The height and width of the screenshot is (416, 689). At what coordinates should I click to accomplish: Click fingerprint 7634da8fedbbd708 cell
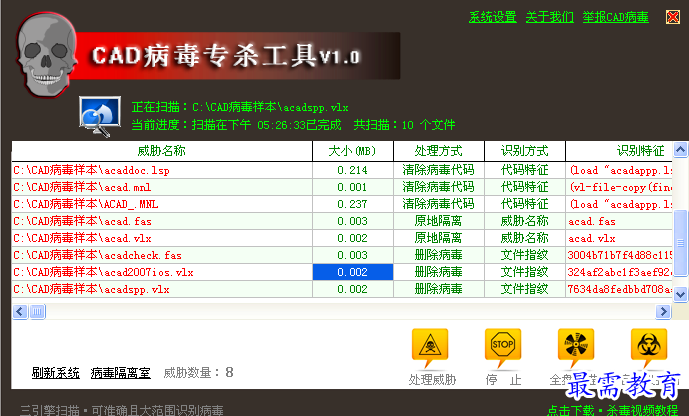tap(619, 289)
